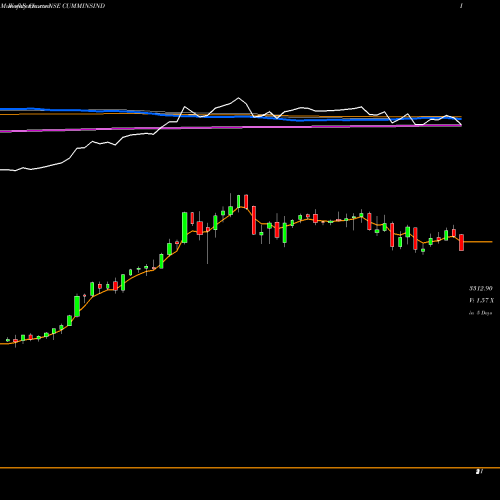Viewport: 500px width, 500px height.
Task: Click the pink moving average line
Action: tap(231, 128)
